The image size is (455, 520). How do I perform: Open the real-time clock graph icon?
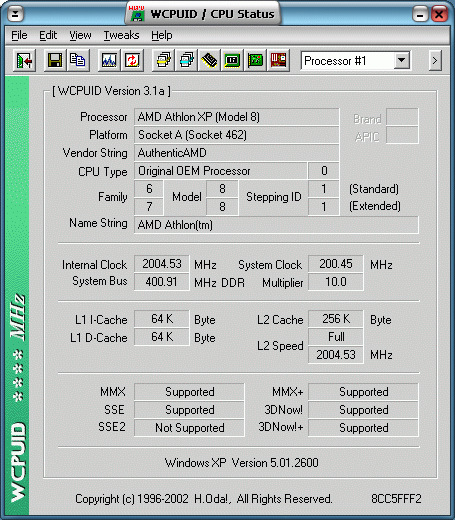tap(109, 61)
